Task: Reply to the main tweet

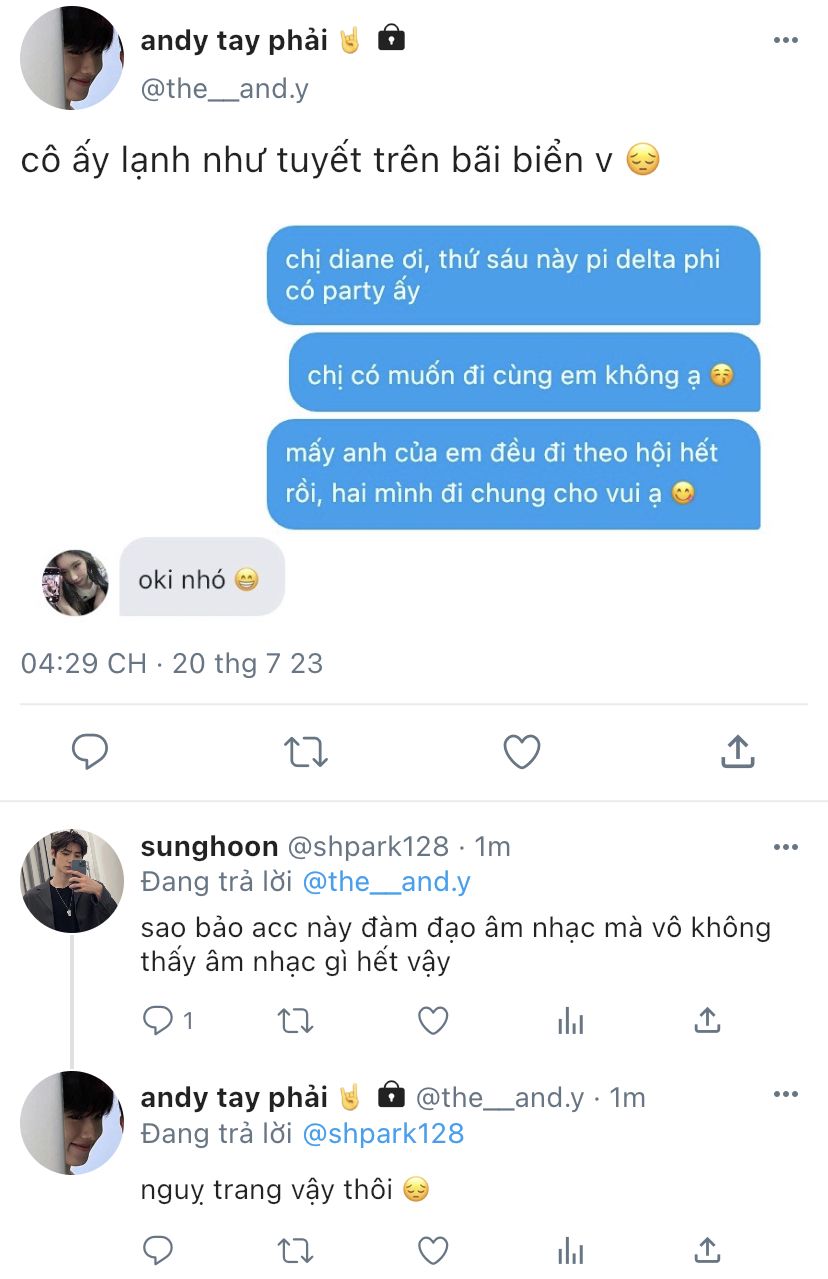Action: (x=90, y=752)
